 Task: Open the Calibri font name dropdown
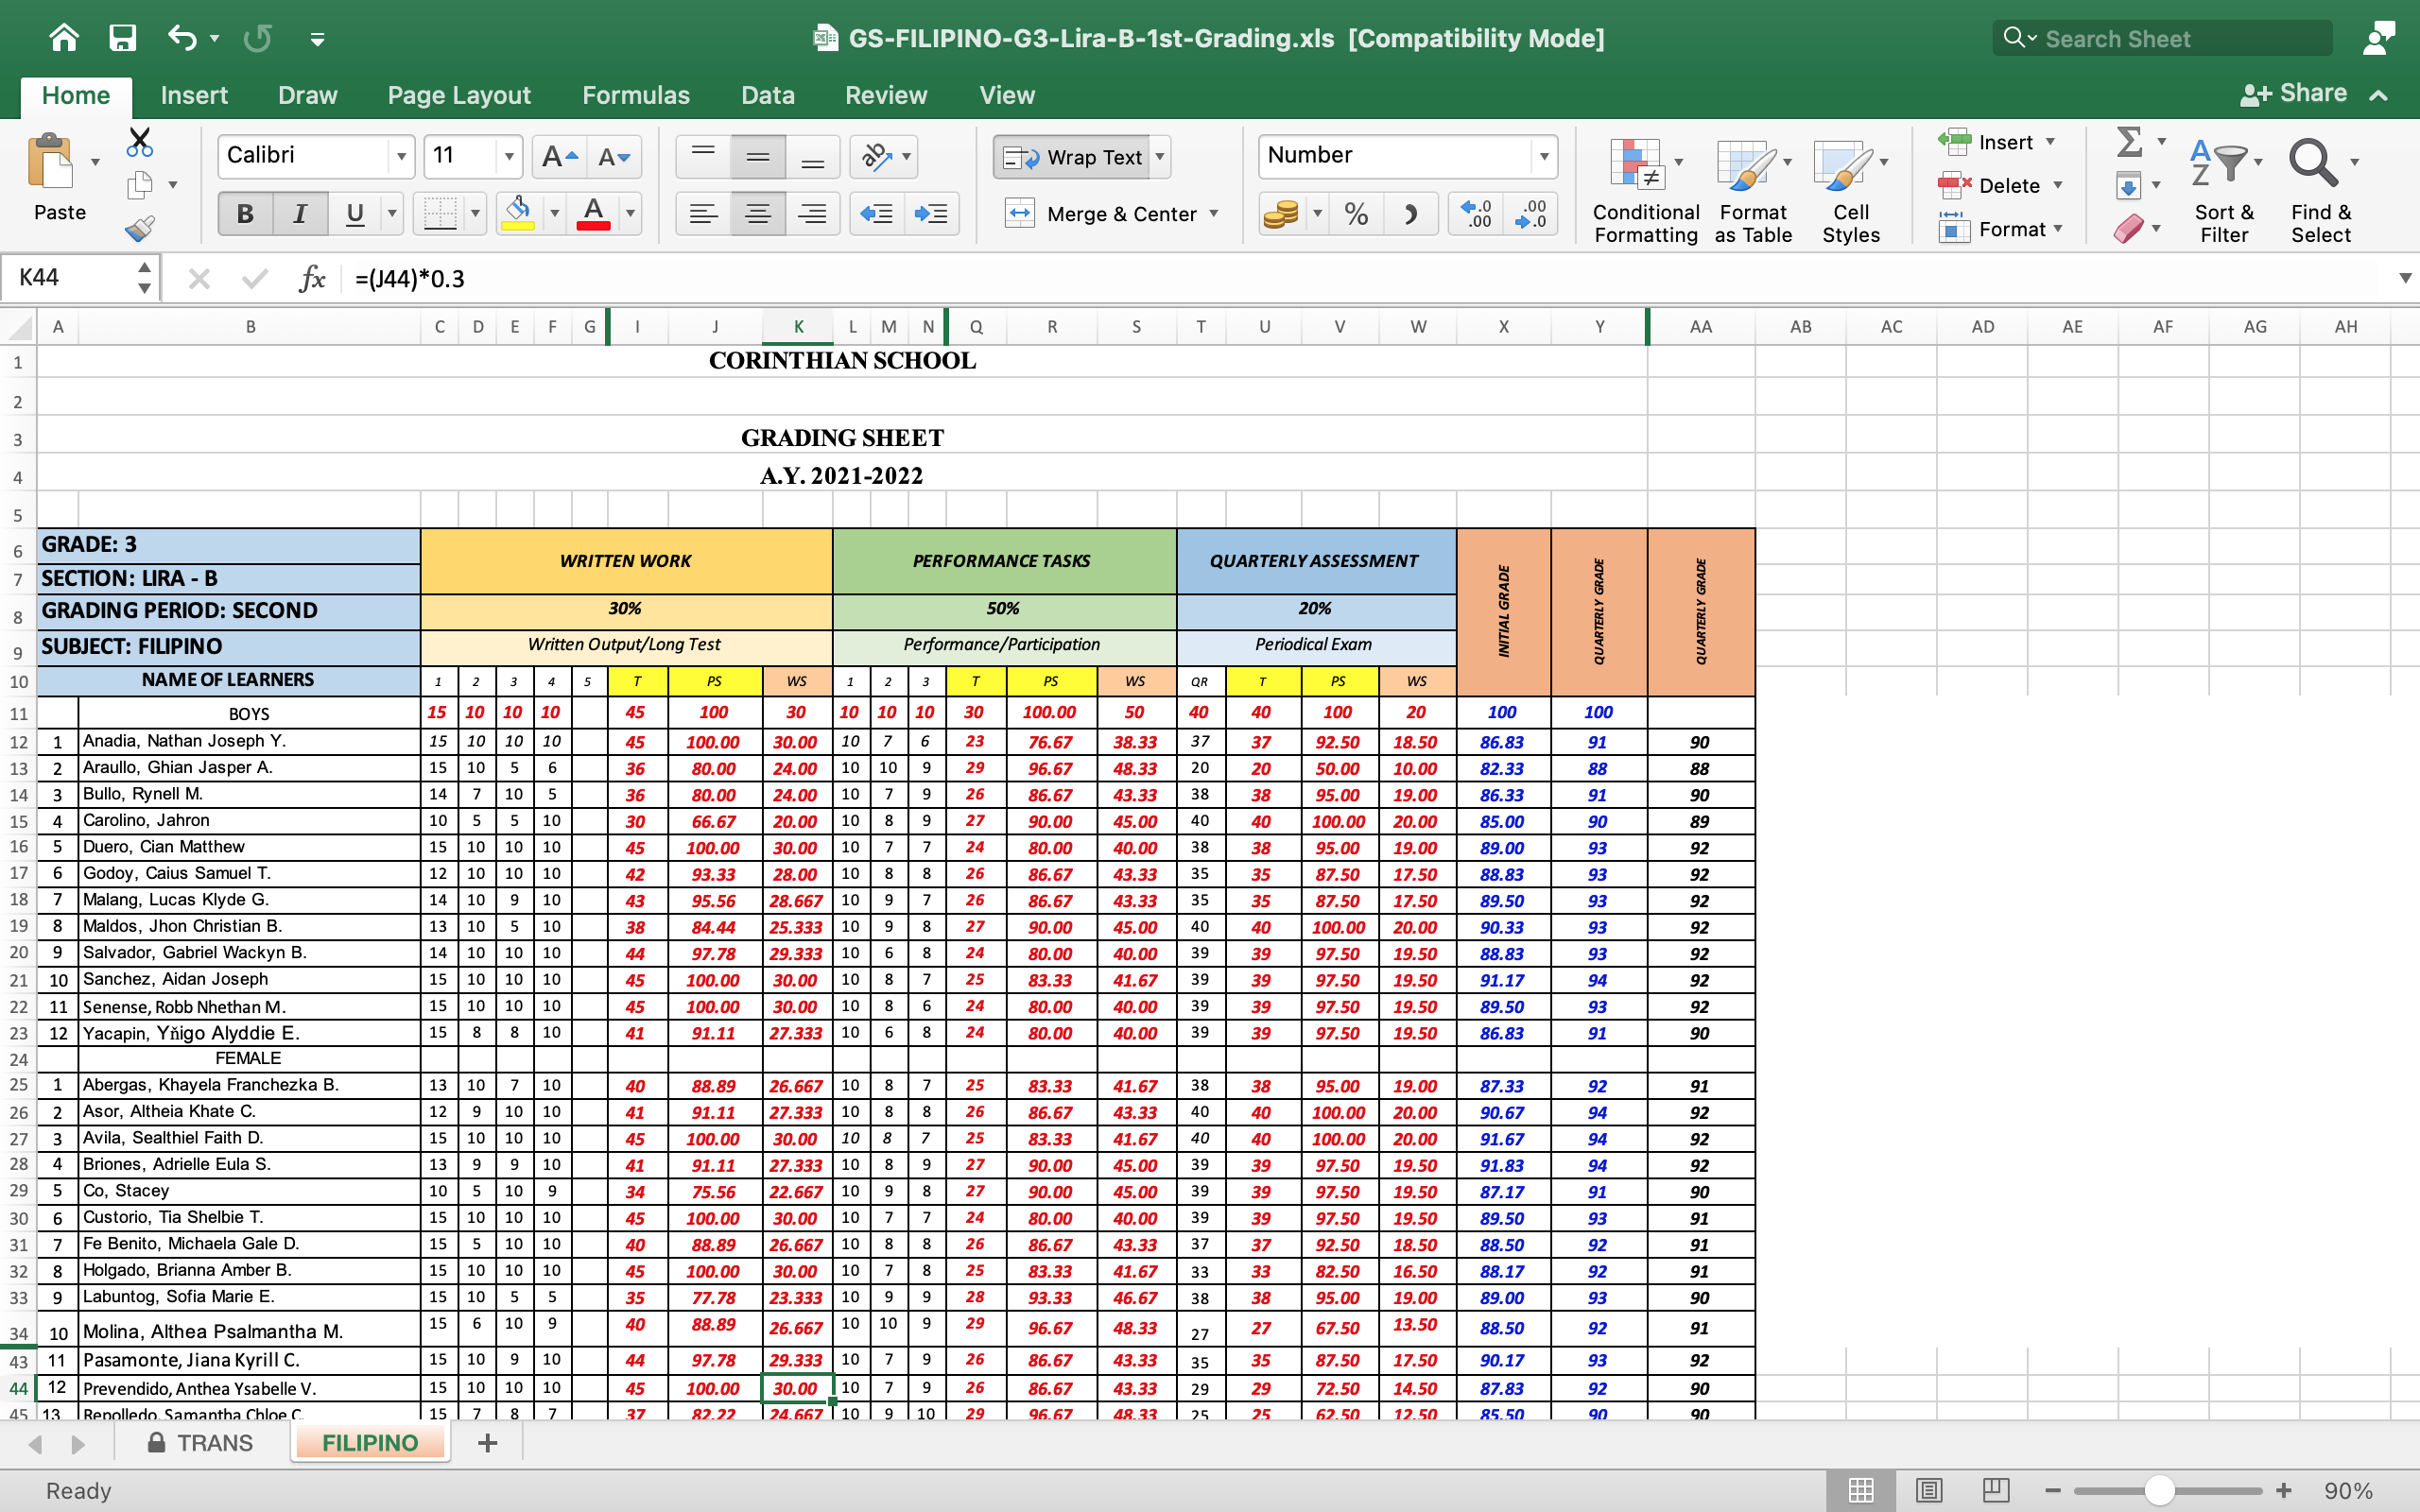[401, 157]
